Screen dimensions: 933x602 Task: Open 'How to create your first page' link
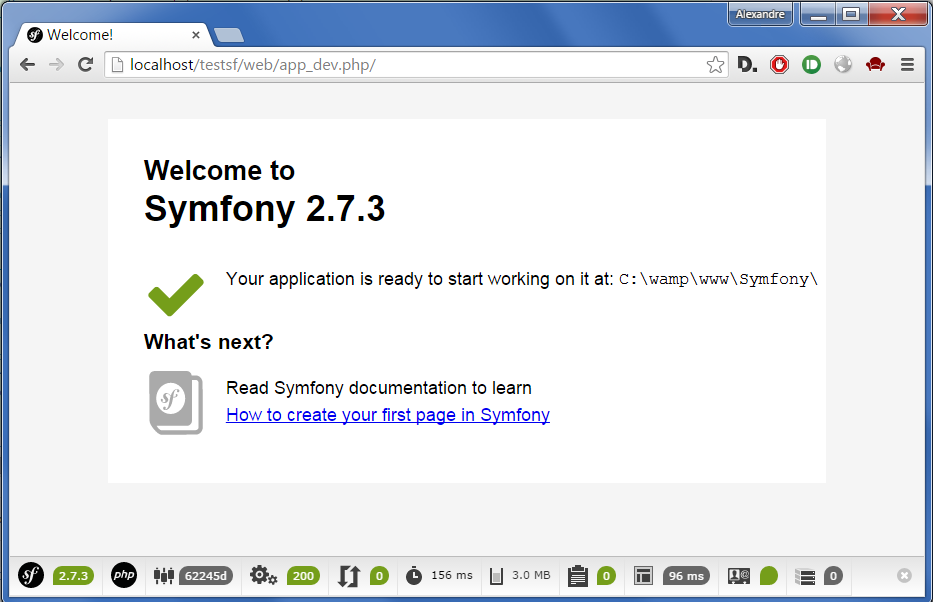point(388,415)
